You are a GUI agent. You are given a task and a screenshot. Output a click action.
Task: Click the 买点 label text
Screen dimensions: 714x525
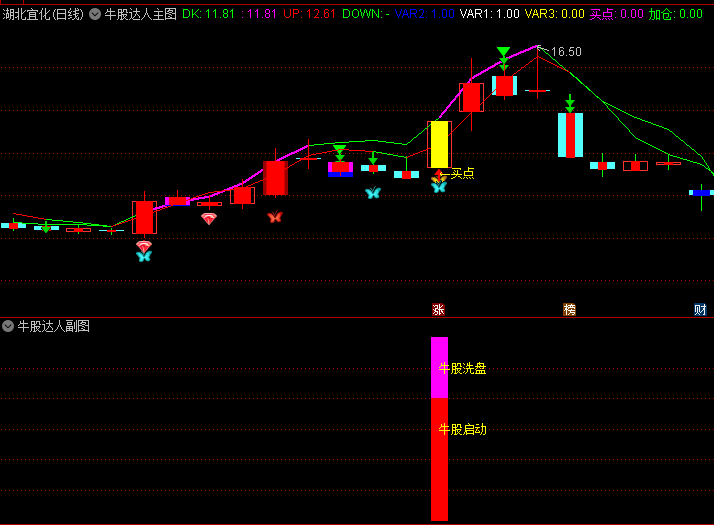click(x=462, y=173)
